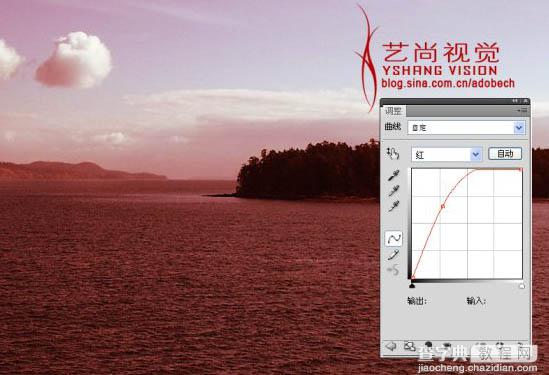Image resolution: width=549 pixels, height=375 pixels.
Task: Switch to pencil draw curve mode
Action: point(394,255)
